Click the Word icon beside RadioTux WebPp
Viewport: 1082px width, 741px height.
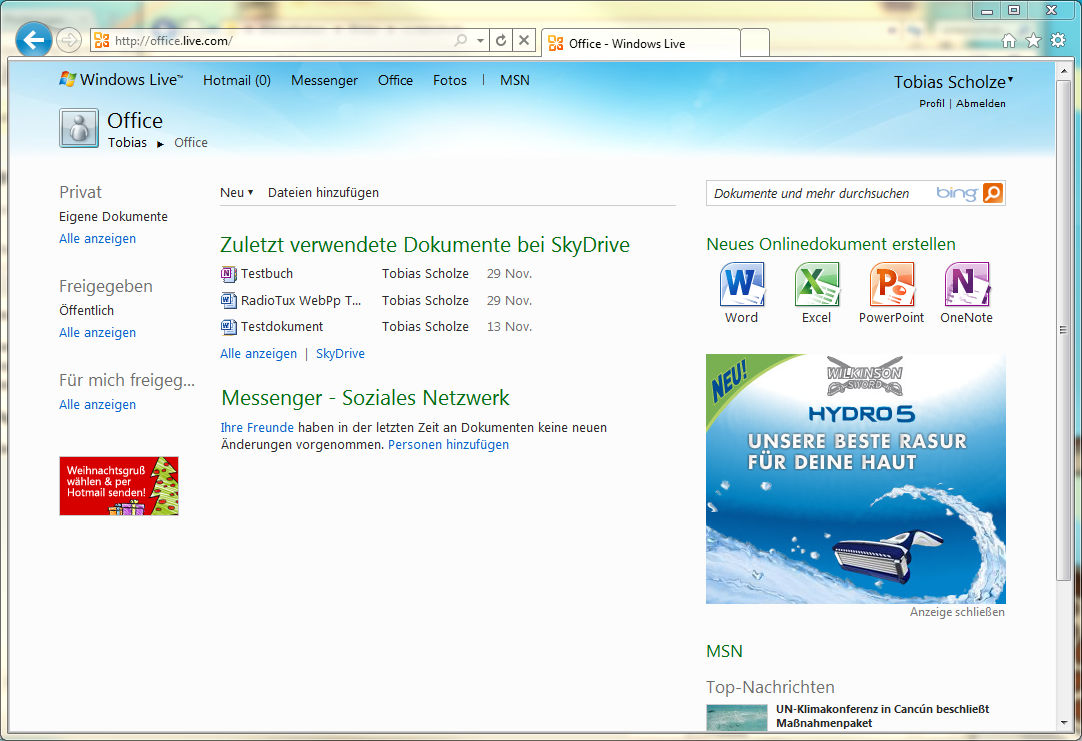coord(228,300)
